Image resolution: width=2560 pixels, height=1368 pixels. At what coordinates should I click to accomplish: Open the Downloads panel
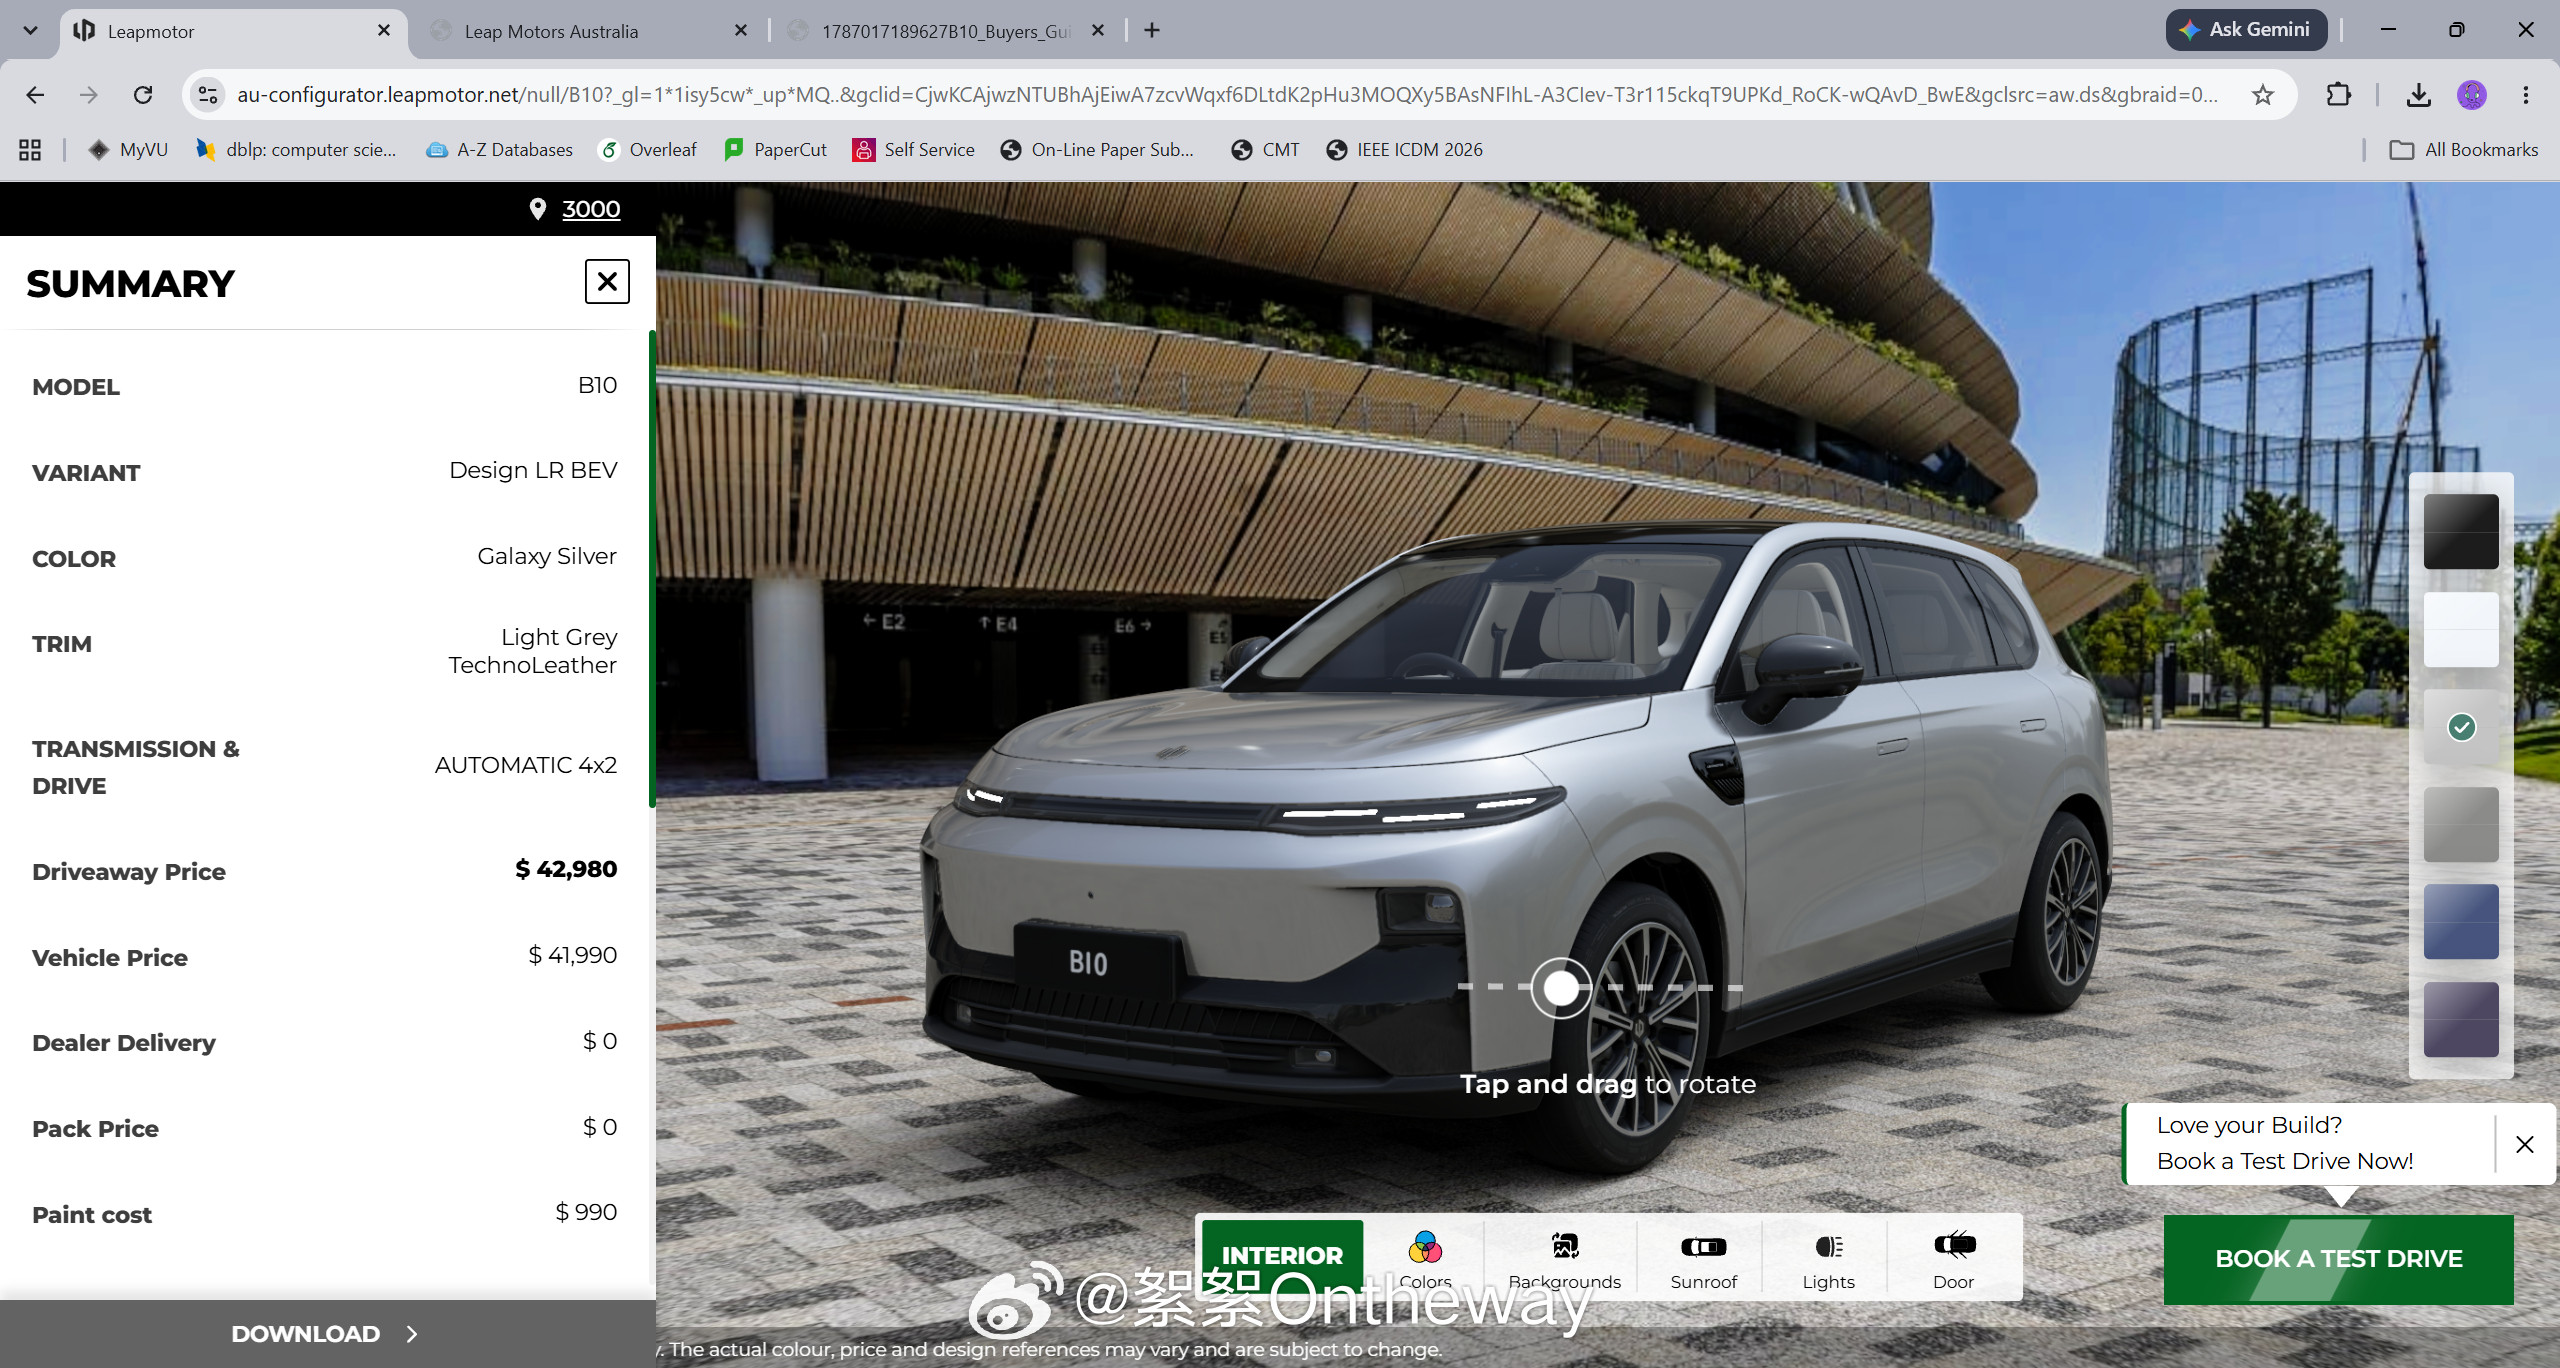click(x=2419, y=95)
